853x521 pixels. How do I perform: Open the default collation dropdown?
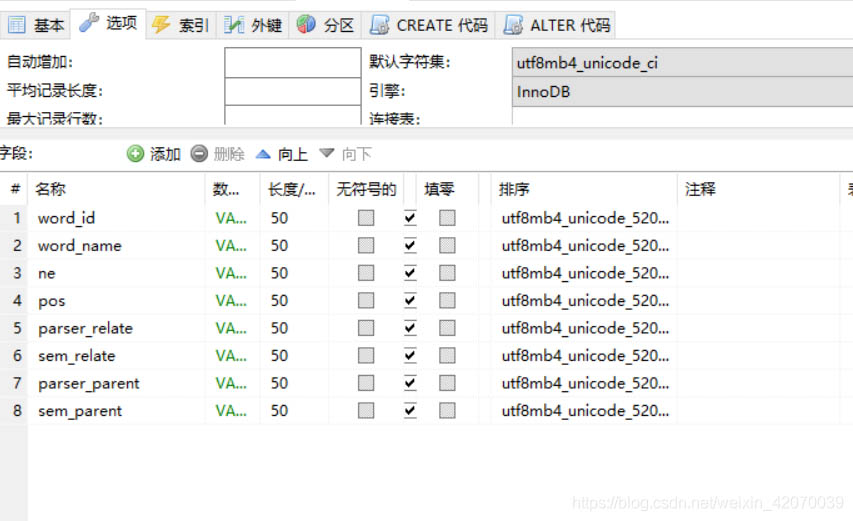(x=682, y=63)
